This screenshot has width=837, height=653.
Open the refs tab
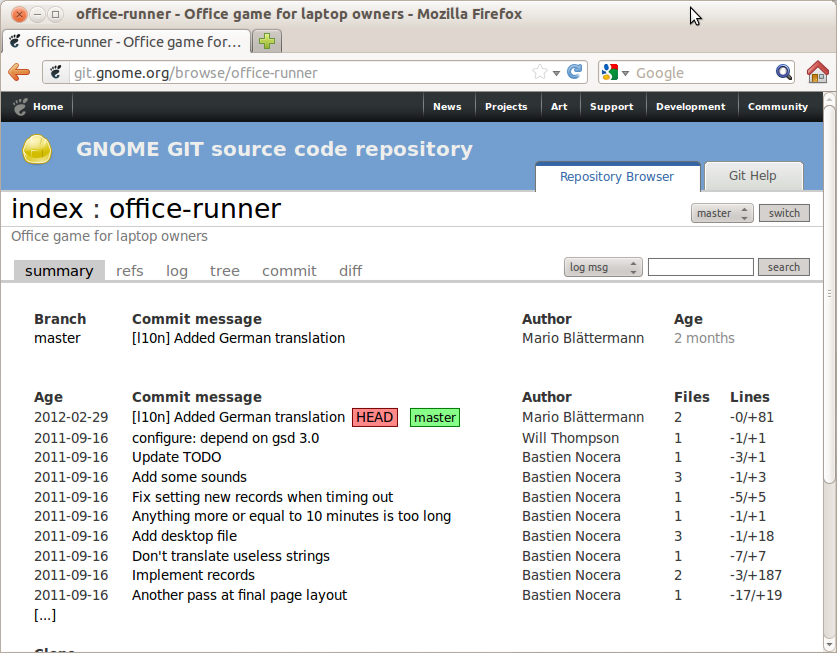(x=130, y=271)
